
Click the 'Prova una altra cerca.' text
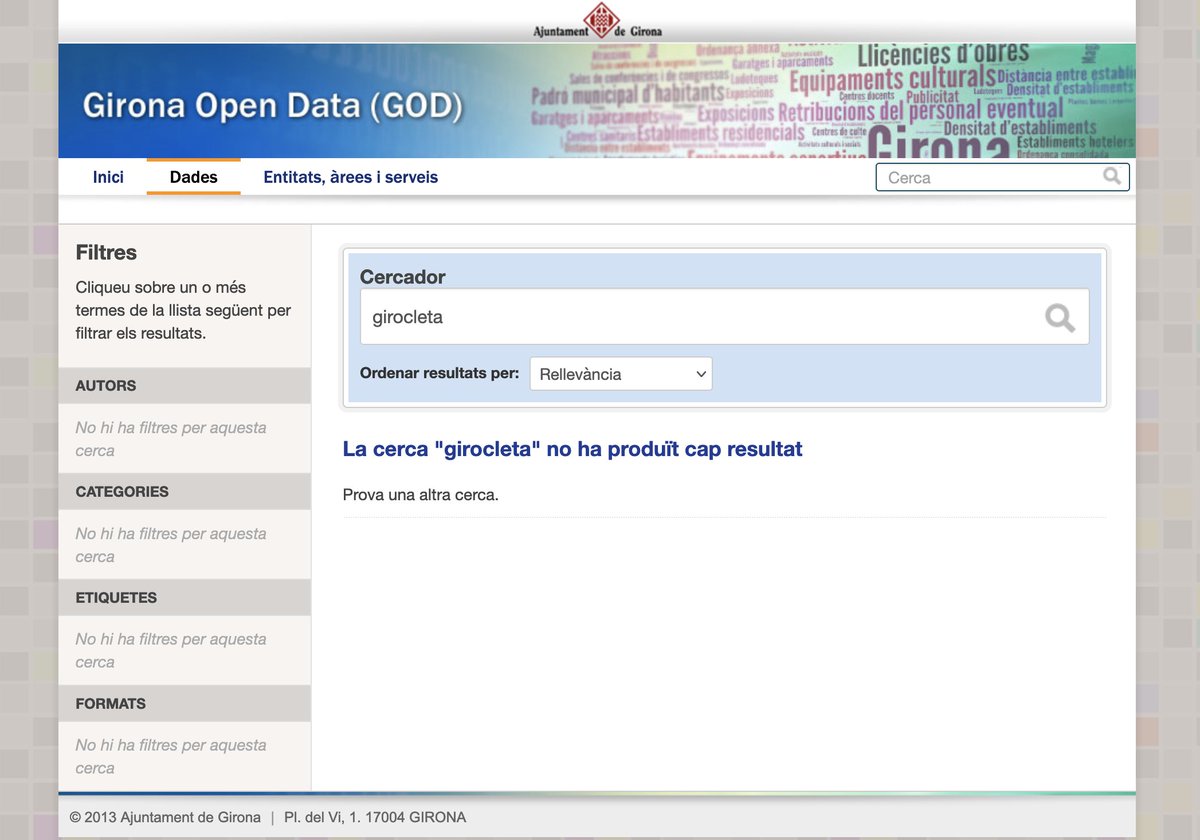(421, 494)
